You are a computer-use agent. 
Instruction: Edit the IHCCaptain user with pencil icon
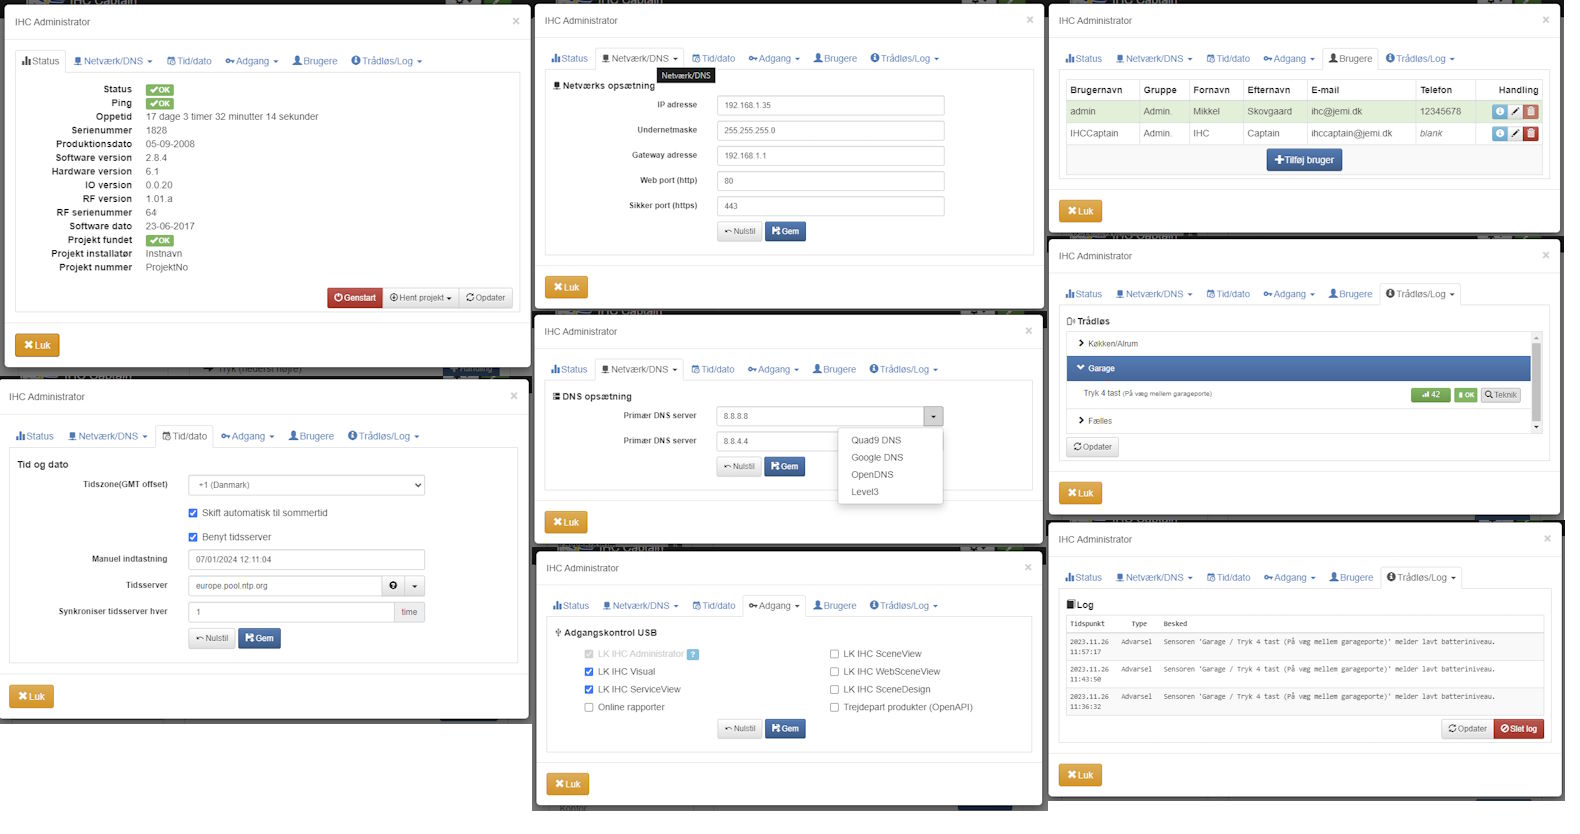1515,133
